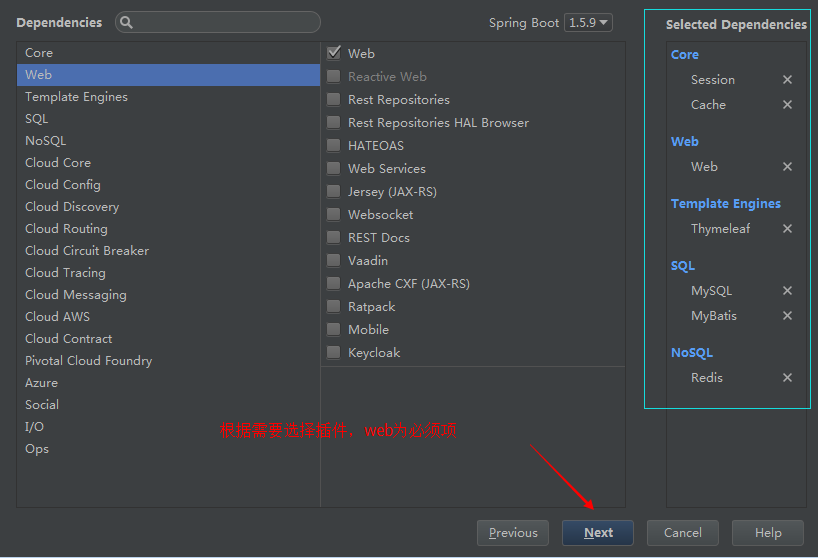Open the Spring Boot version dropdown
This screenshot has width=818, height=558.
(588, 22)
